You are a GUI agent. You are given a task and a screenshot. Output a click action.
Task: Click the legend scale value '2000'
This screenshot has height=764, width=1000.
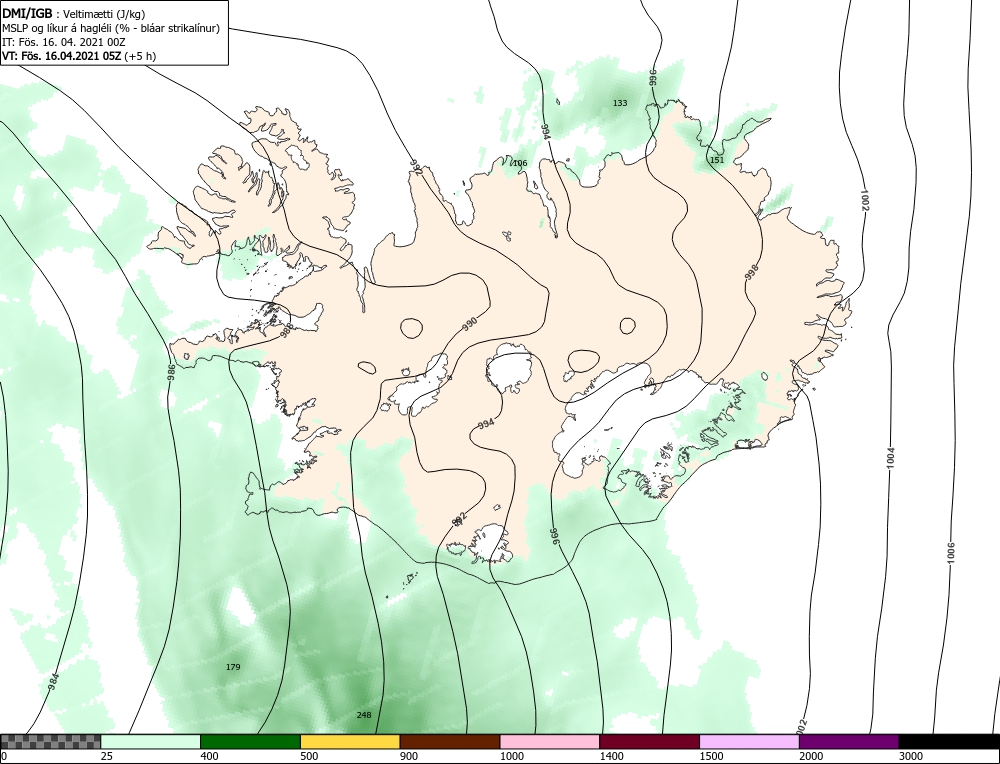(x=811, y=756)
